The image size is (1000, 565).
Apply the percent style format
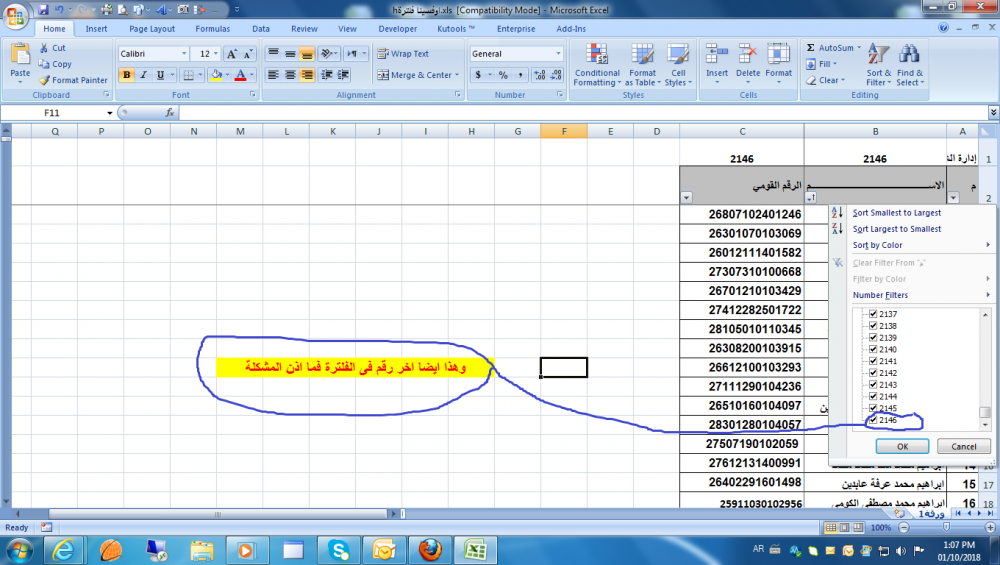tap(503, 75)
